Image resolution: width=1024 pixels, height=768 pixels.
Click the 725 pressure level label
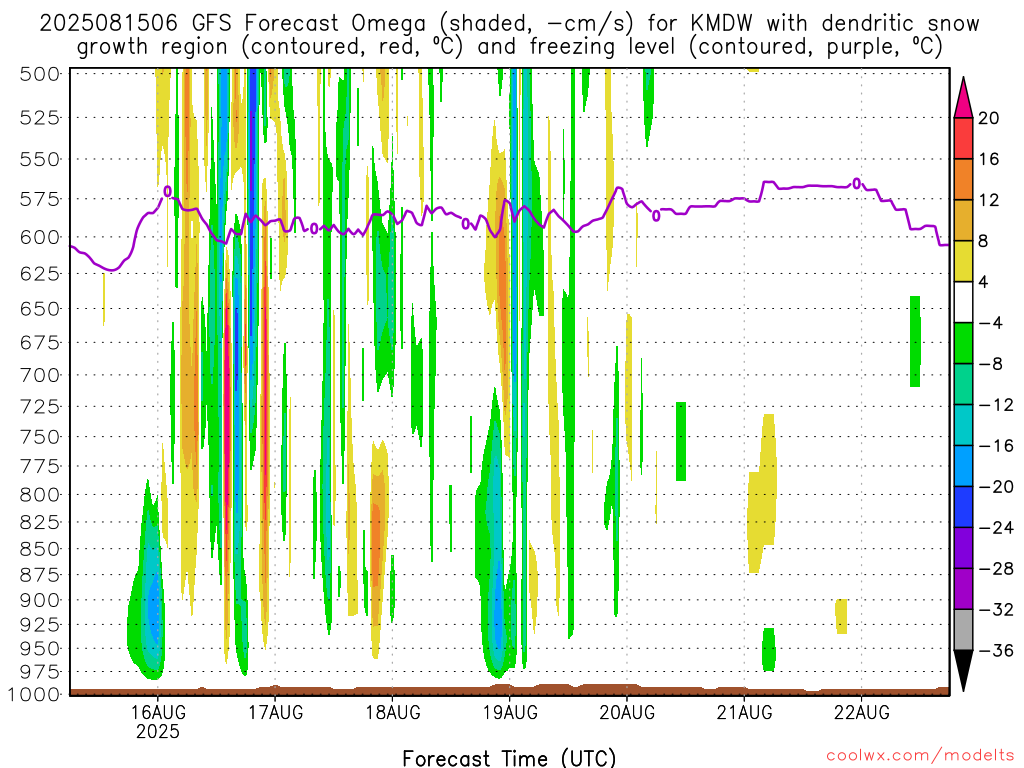pyautogui.click(x=39, y=406)
